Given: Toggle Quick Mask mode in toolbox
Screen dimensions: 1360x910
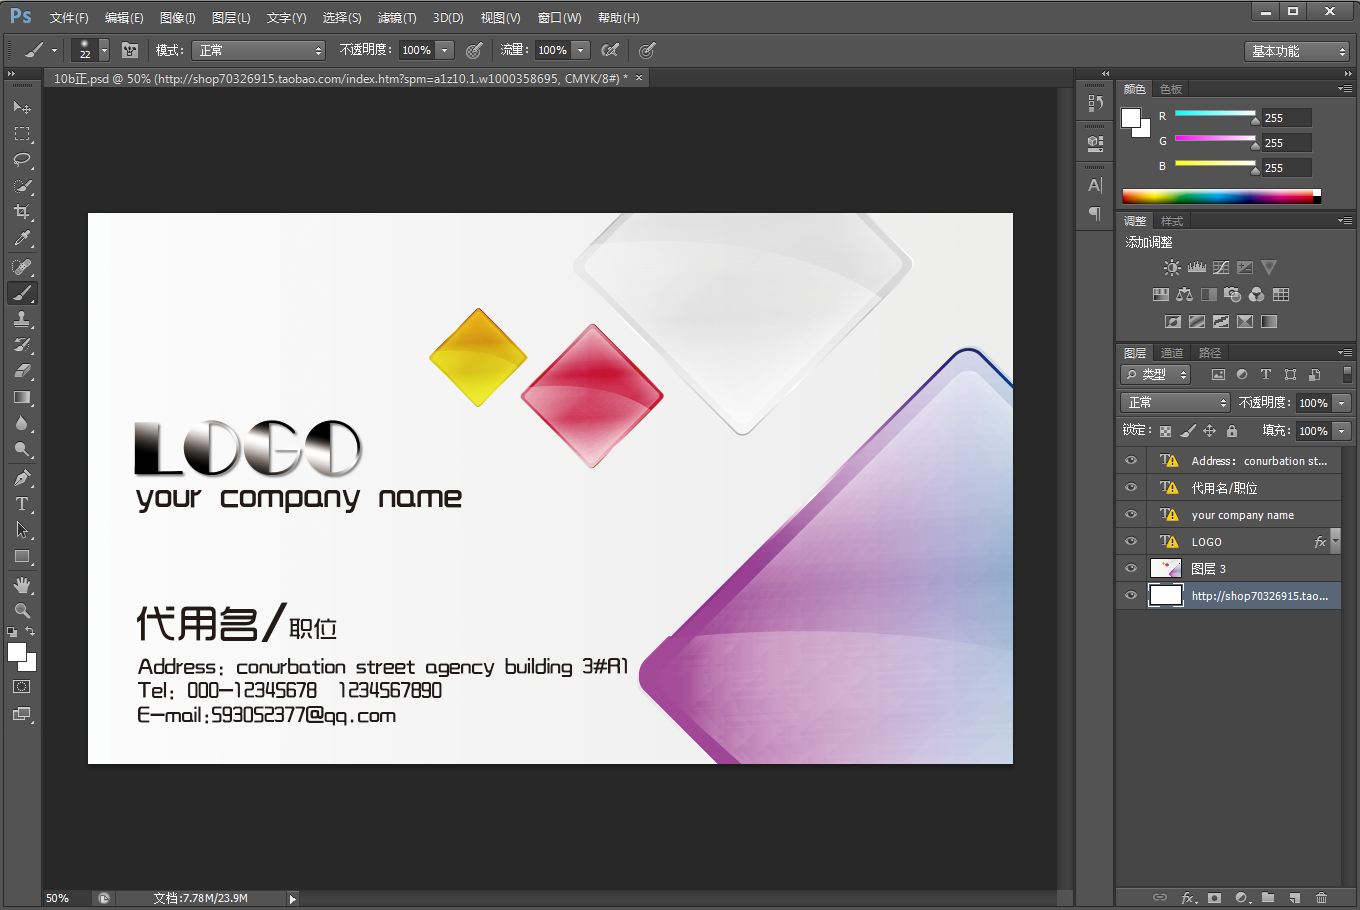Looking at the screenshot, I should [x=22, y=687].
